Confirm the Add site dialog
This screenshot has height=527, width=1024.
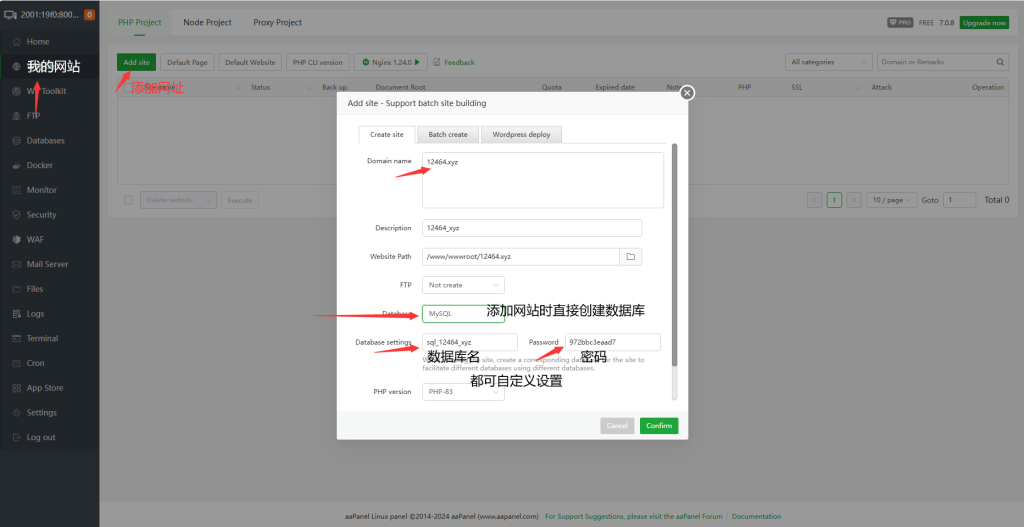(x=659, y=426)
